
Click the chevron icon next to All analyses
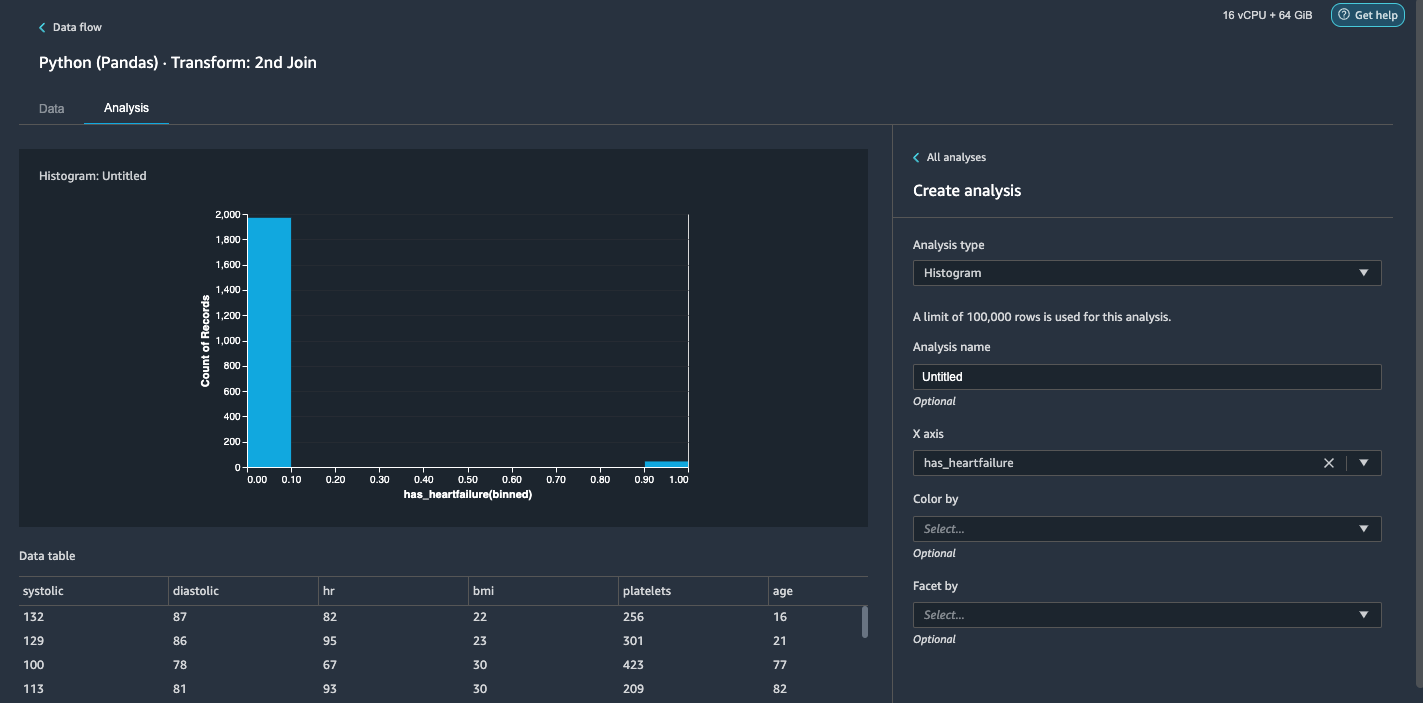point(916,158)
